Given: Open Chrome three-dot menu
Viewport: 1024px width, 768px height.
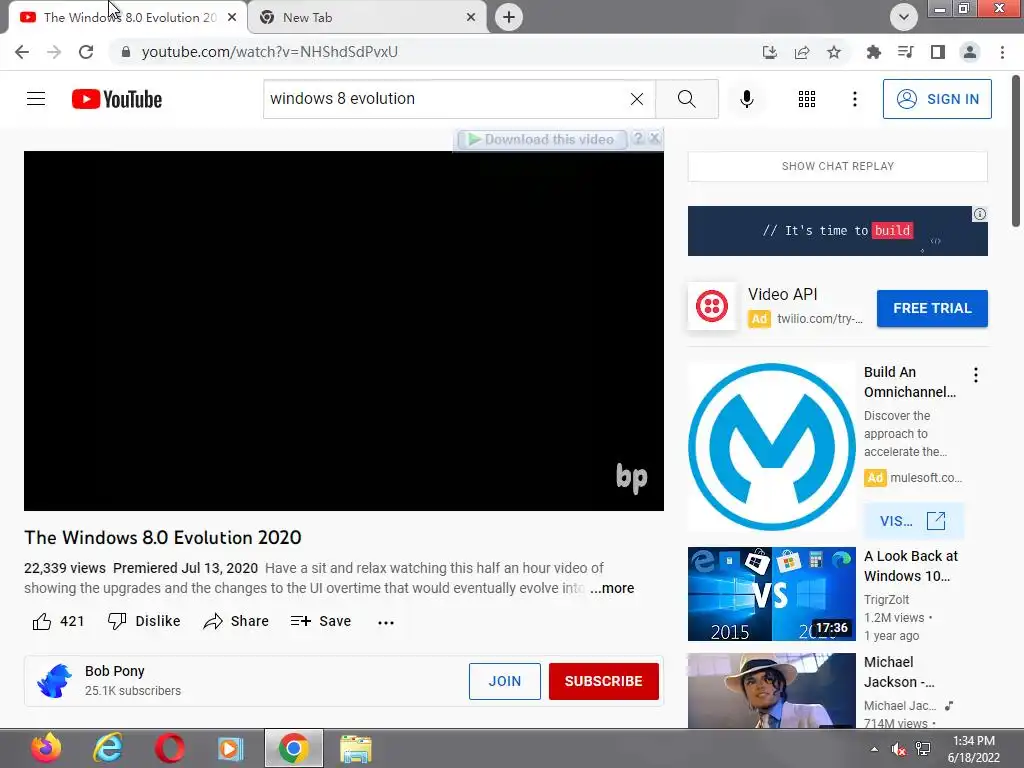Looking at the screenshot, I should 1002,52.
